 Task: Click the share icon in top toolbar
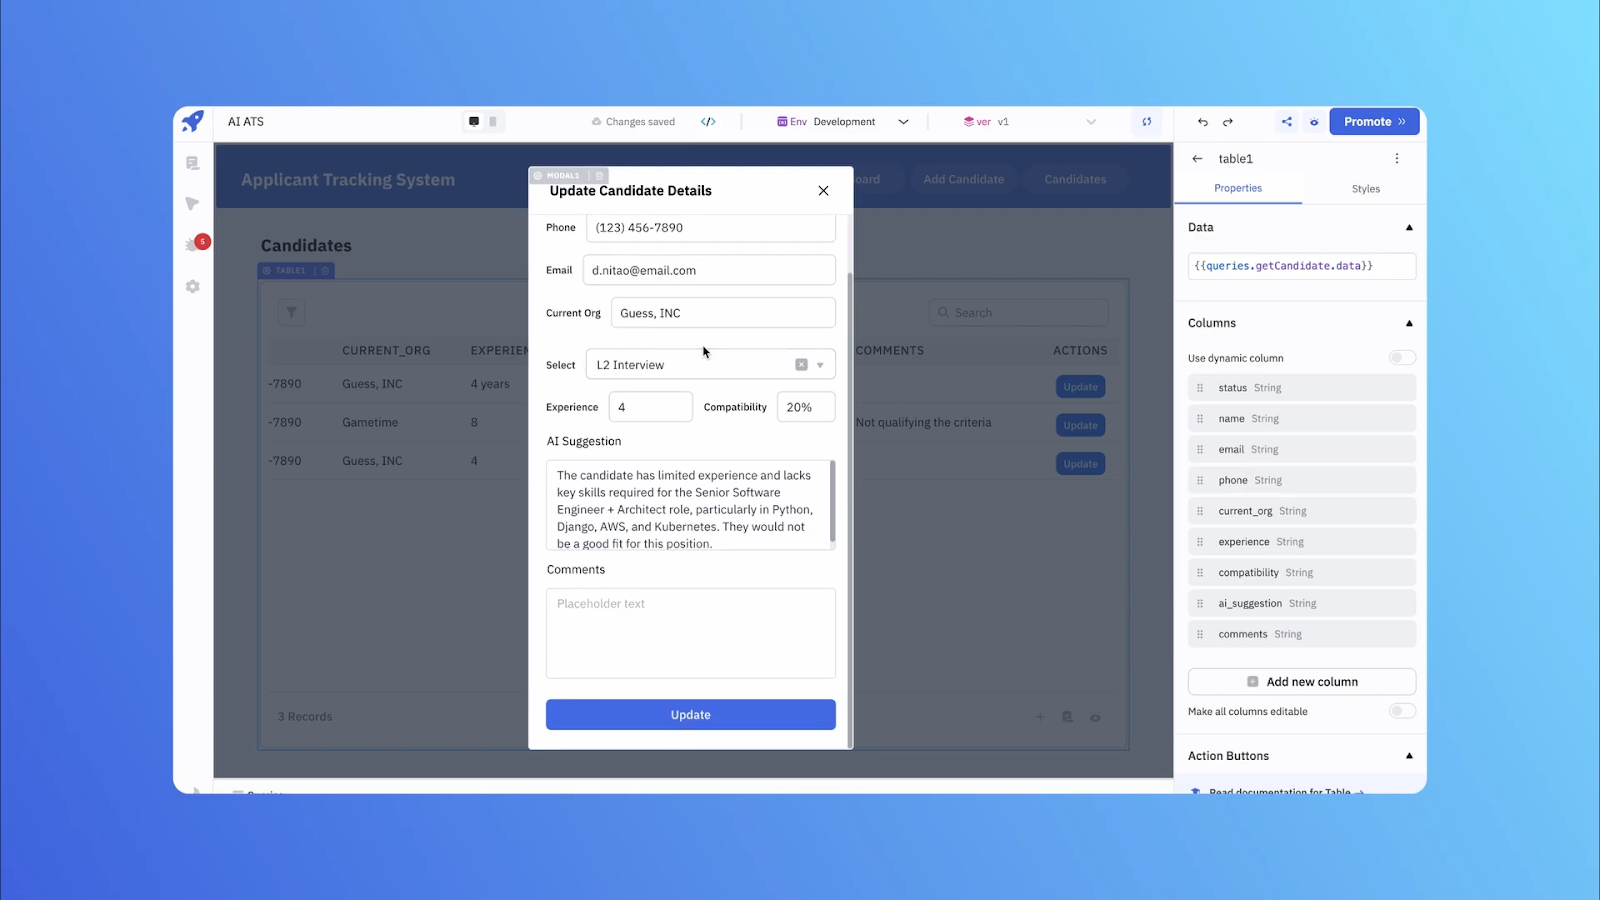click(x=1286, y=121)
